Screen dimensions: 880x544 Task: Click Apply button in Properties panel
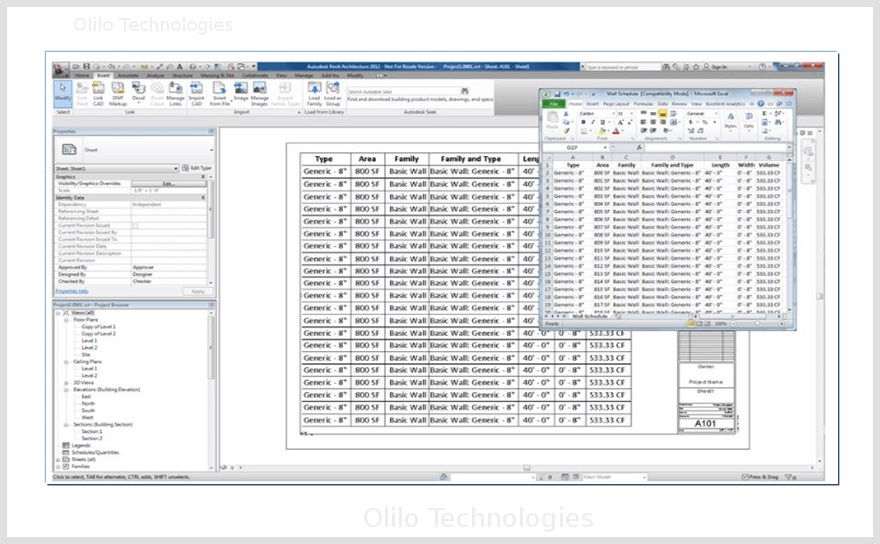pyautogui.click(x=198, y=291)
